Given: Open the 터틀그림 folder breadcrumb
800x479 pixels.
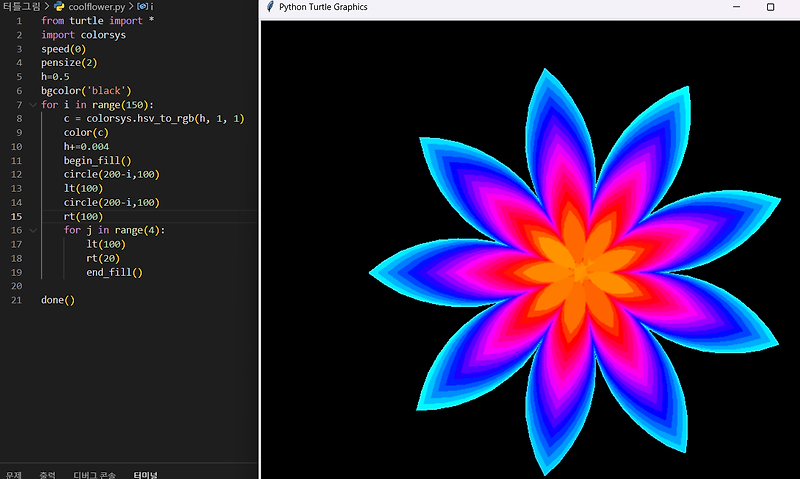Looking at the screenshot, I should pyautogui.click(x=21, y=7).
